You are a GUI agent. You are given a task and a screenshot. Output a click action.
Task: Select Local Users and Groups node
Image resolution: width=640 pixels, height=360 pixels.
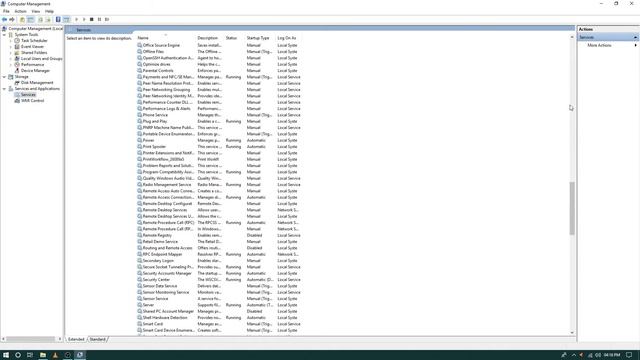point(42,59)
